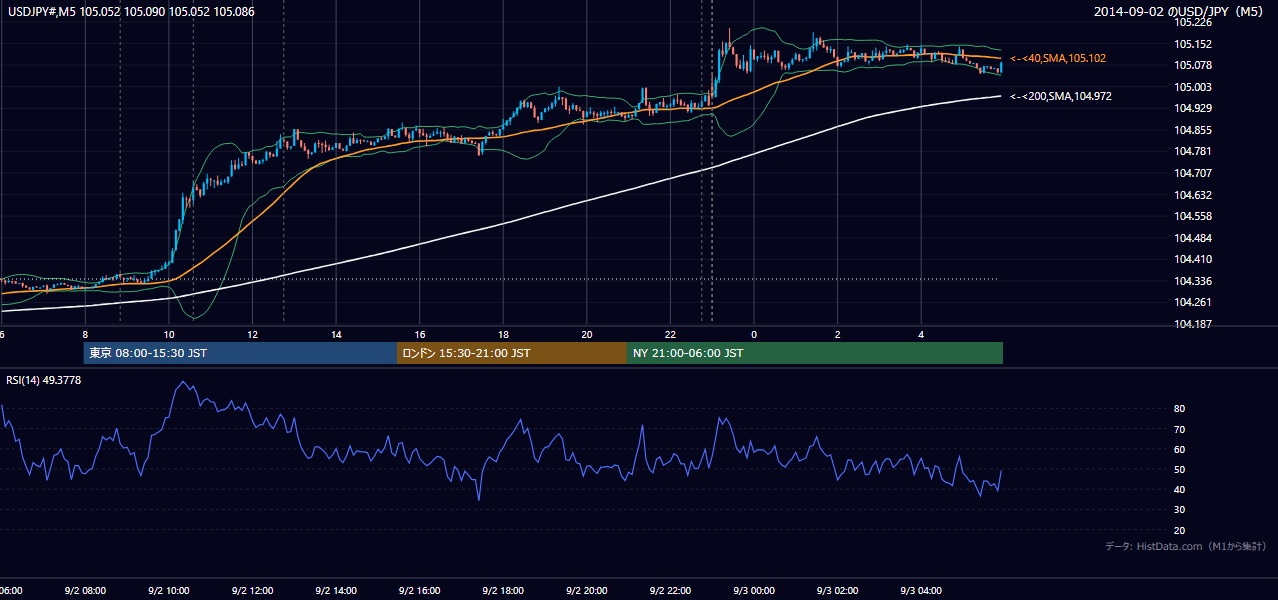
Task: Click time axis label 9/2 18:00
Action: (503, 591)
